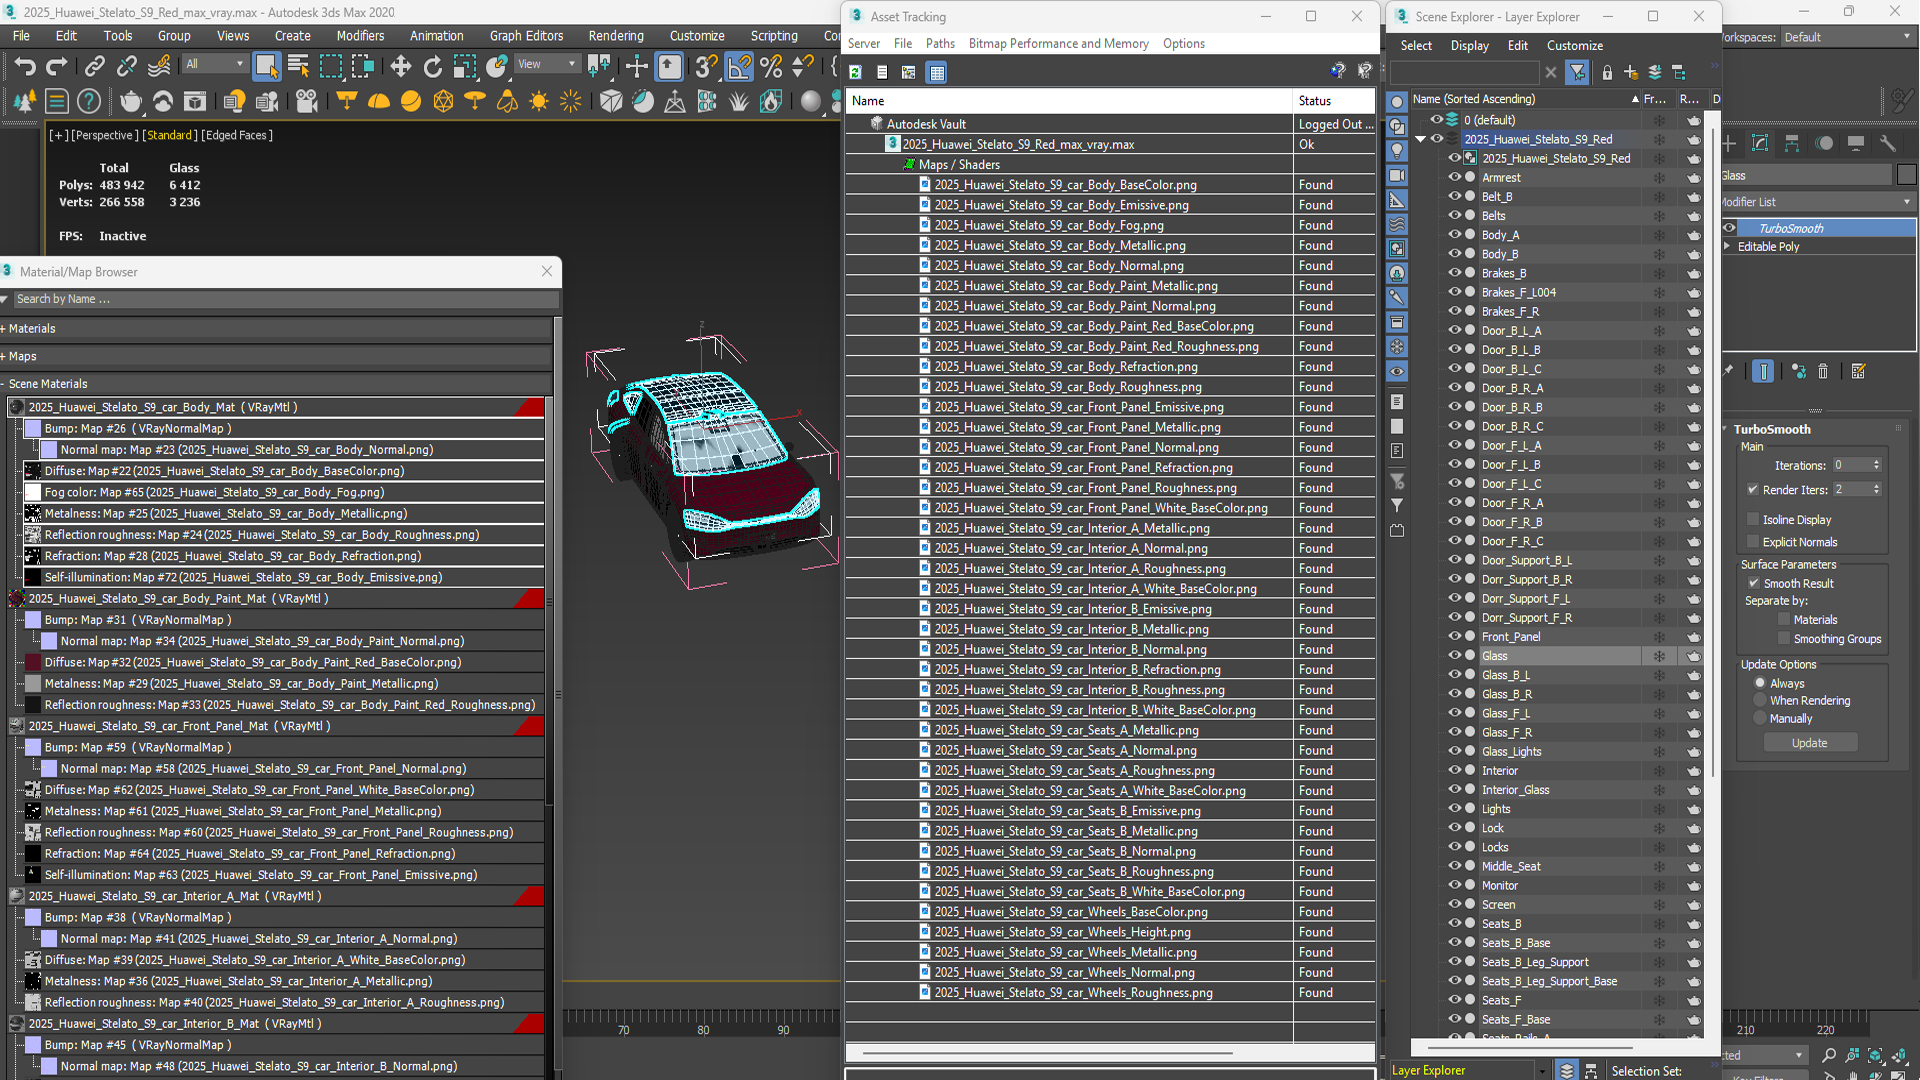The width and height of the screenshot is (1920, 1080).
Task: Collapse the Scene Materials group
Action: pyautogui.click(x=4, y=384)
